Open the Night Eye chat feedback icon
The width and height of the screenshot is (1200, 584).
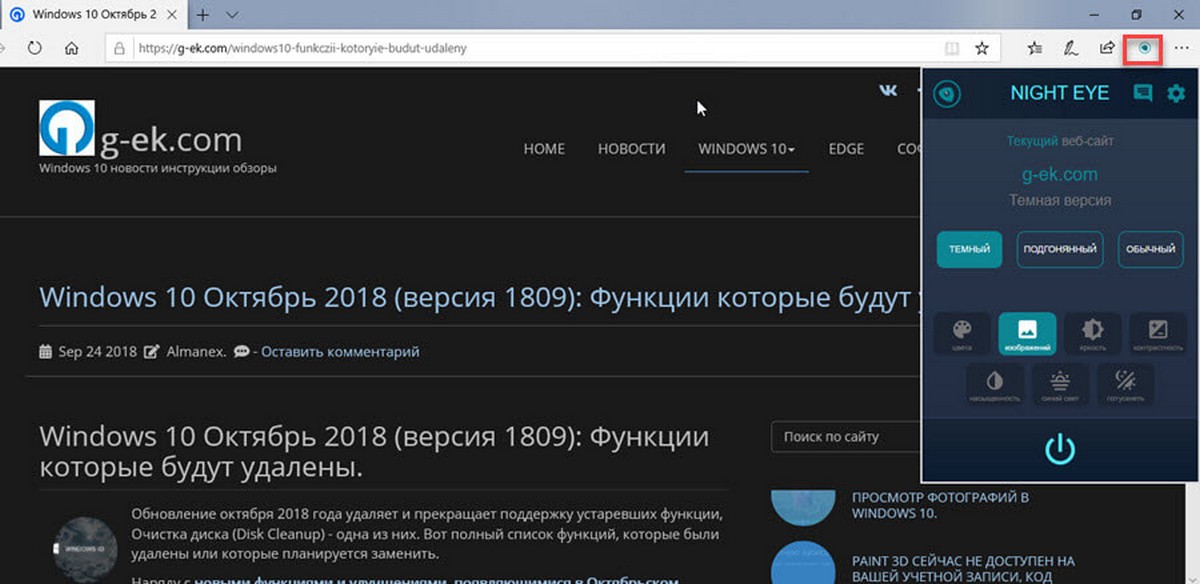[1142, 93]
